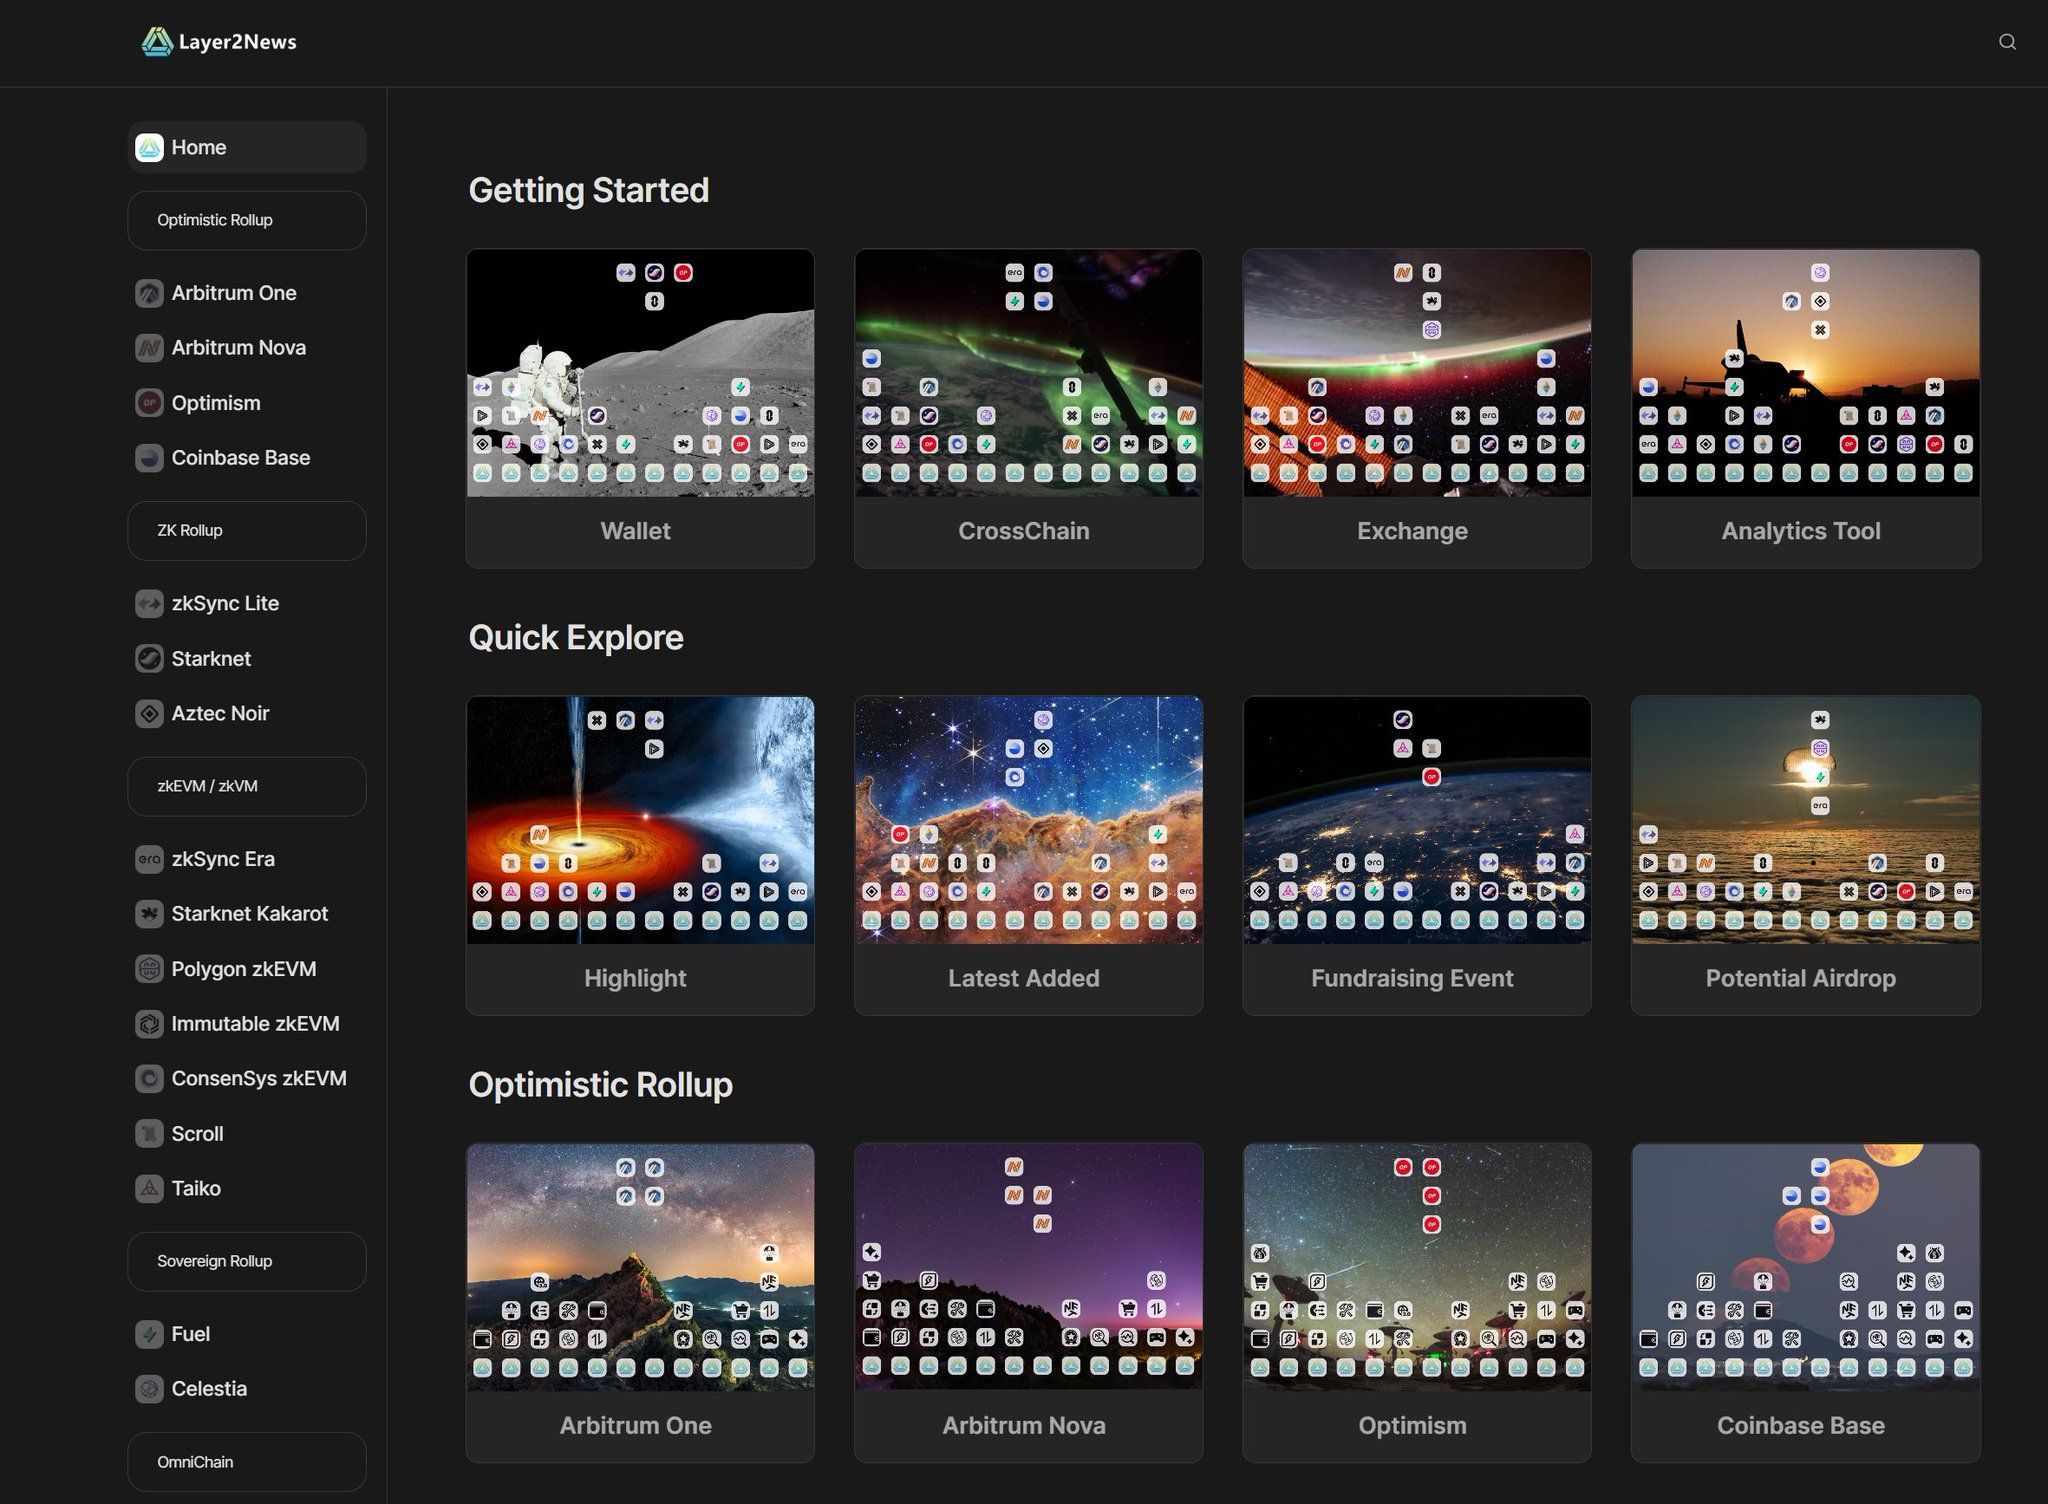2048x1504 pixels.
Task: Open the search magnifier icon
Action: 2007,42
